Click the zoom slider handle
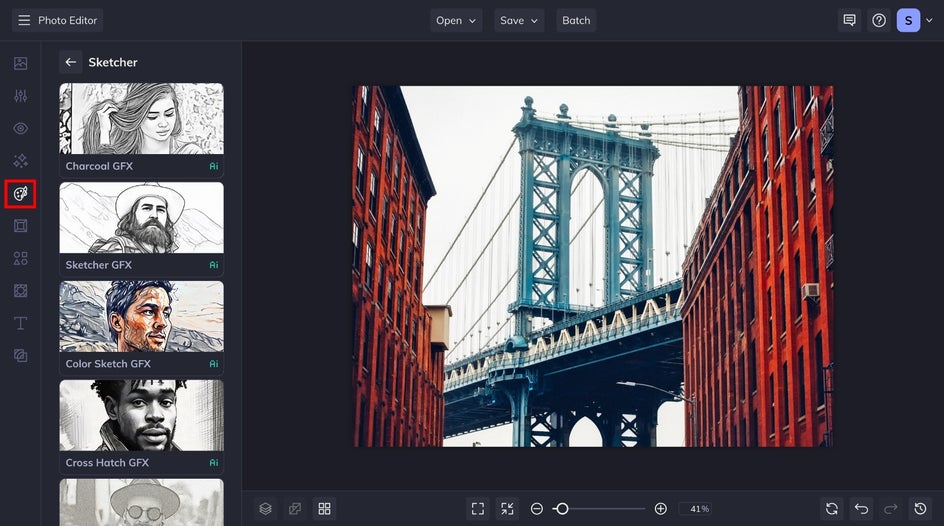Viewport: 944px width, 526px height. (x=562, y=509)
